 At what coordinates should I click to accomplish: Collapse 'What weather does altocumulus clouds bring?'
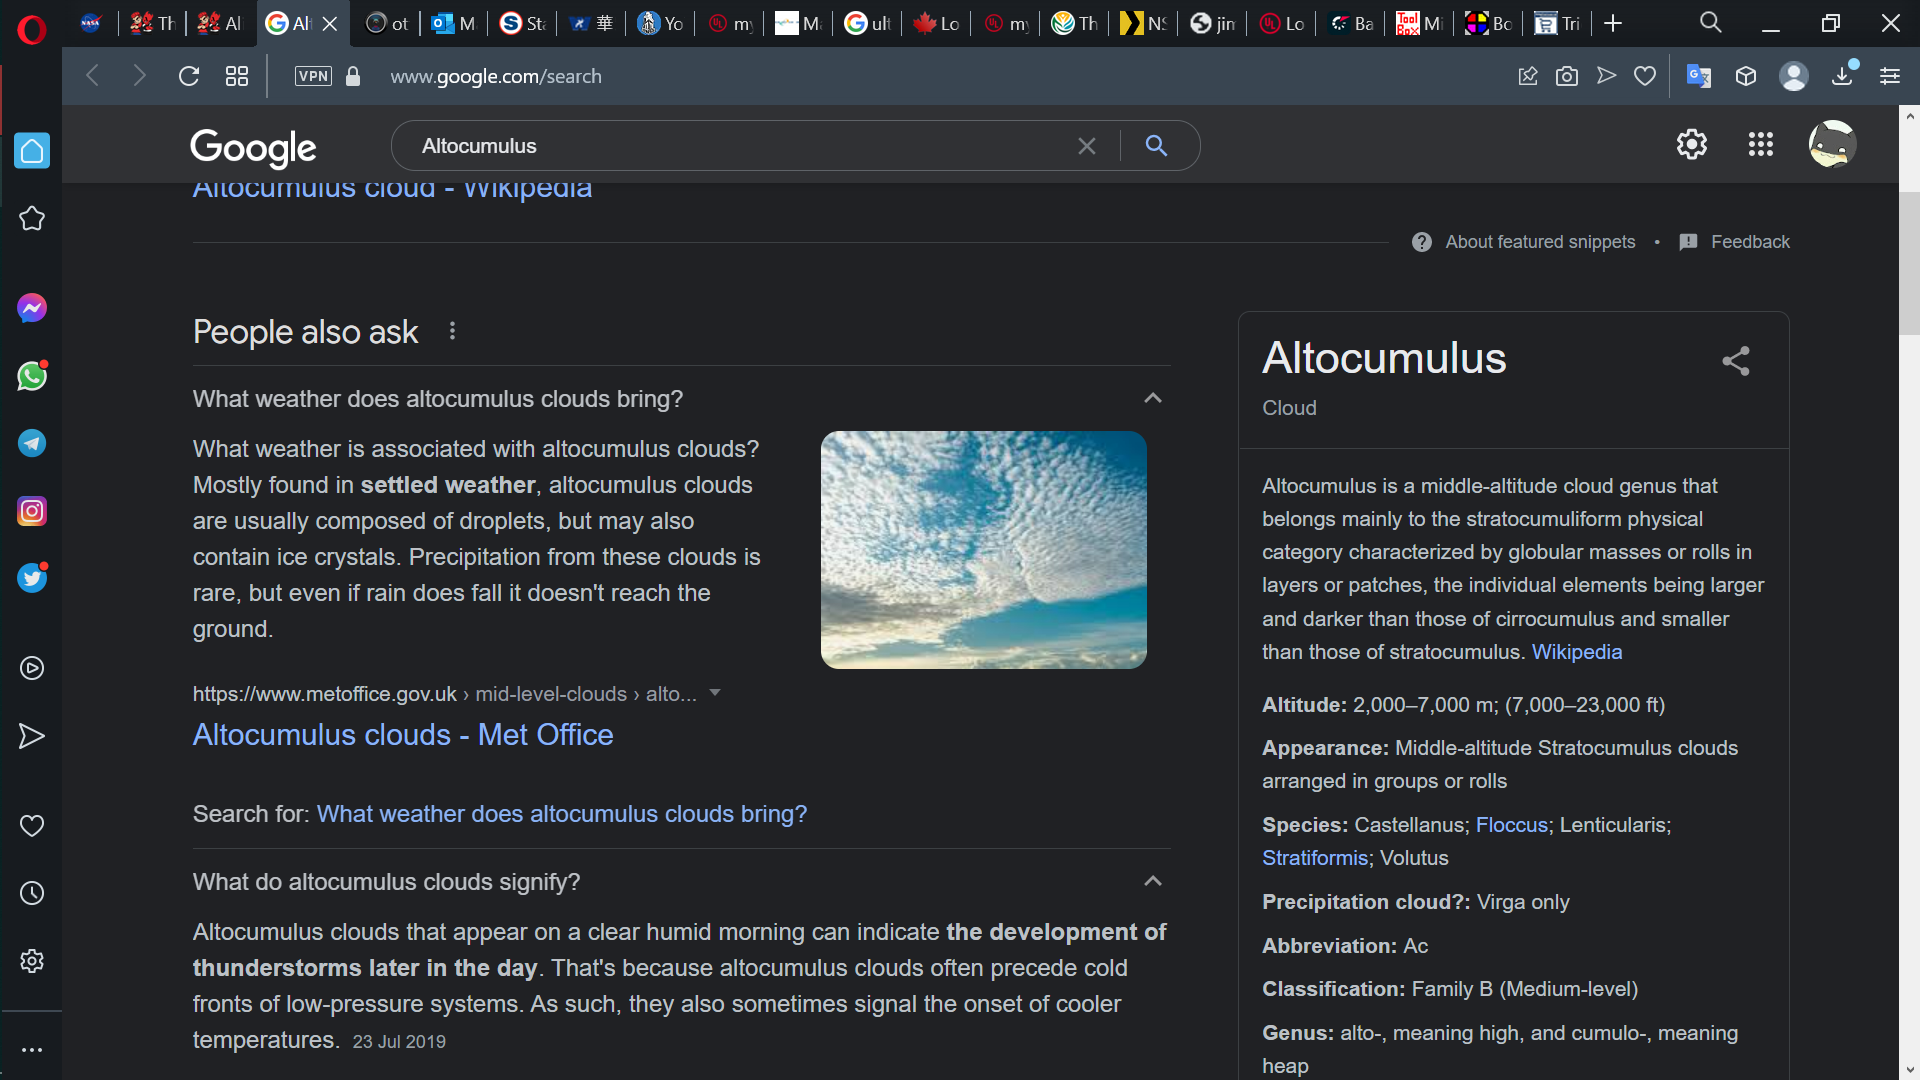point(1153,398)
